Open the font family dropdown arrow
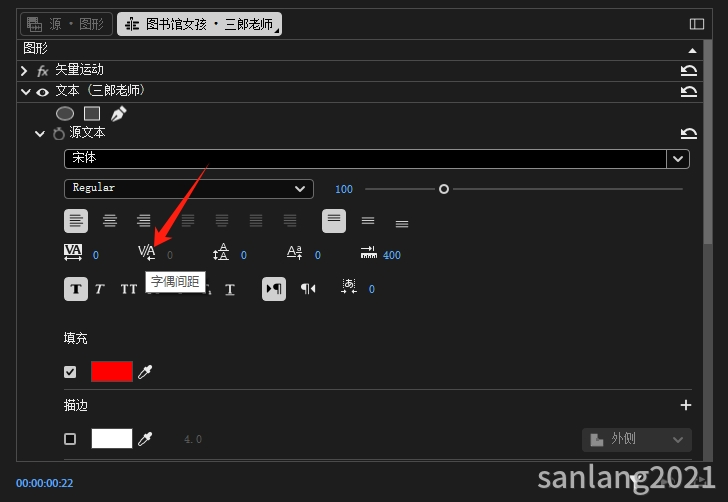728x502 pixels. pos(678,159)
